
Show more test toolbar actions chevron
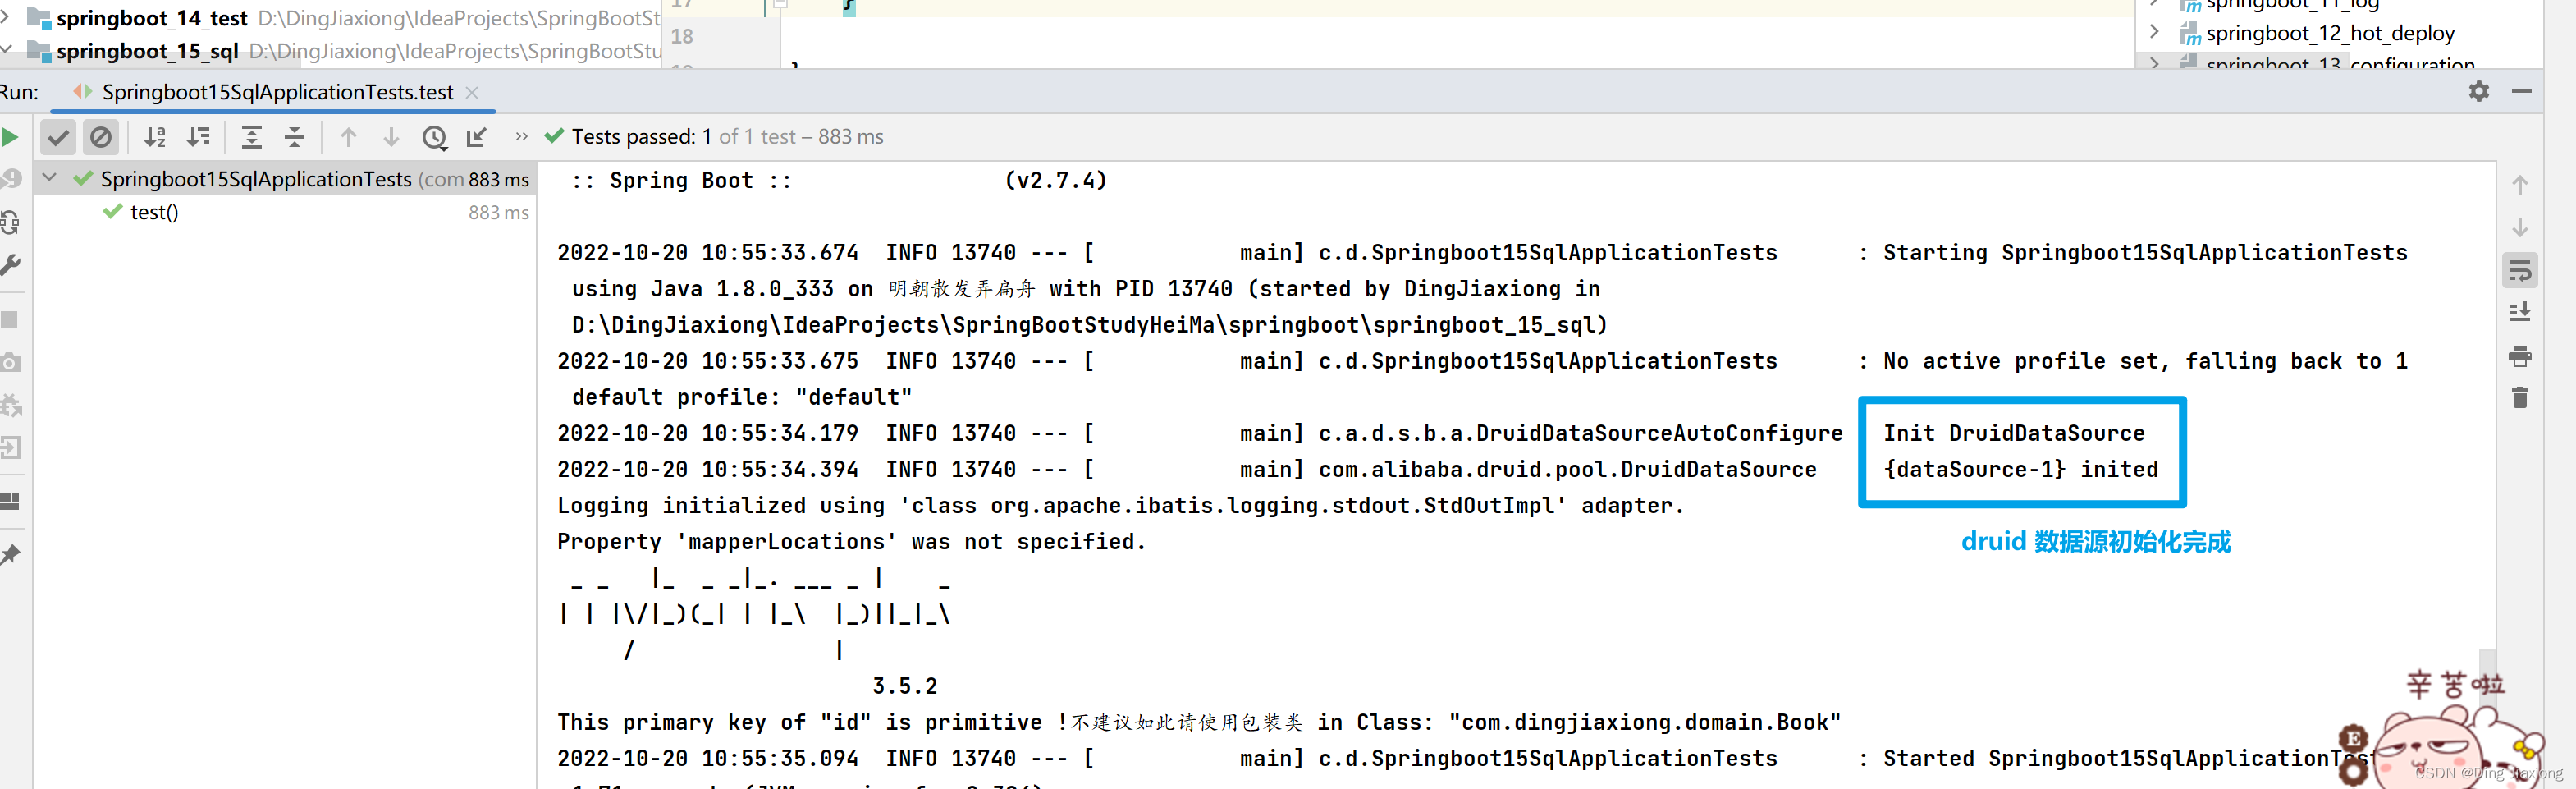tap(521, 137)
